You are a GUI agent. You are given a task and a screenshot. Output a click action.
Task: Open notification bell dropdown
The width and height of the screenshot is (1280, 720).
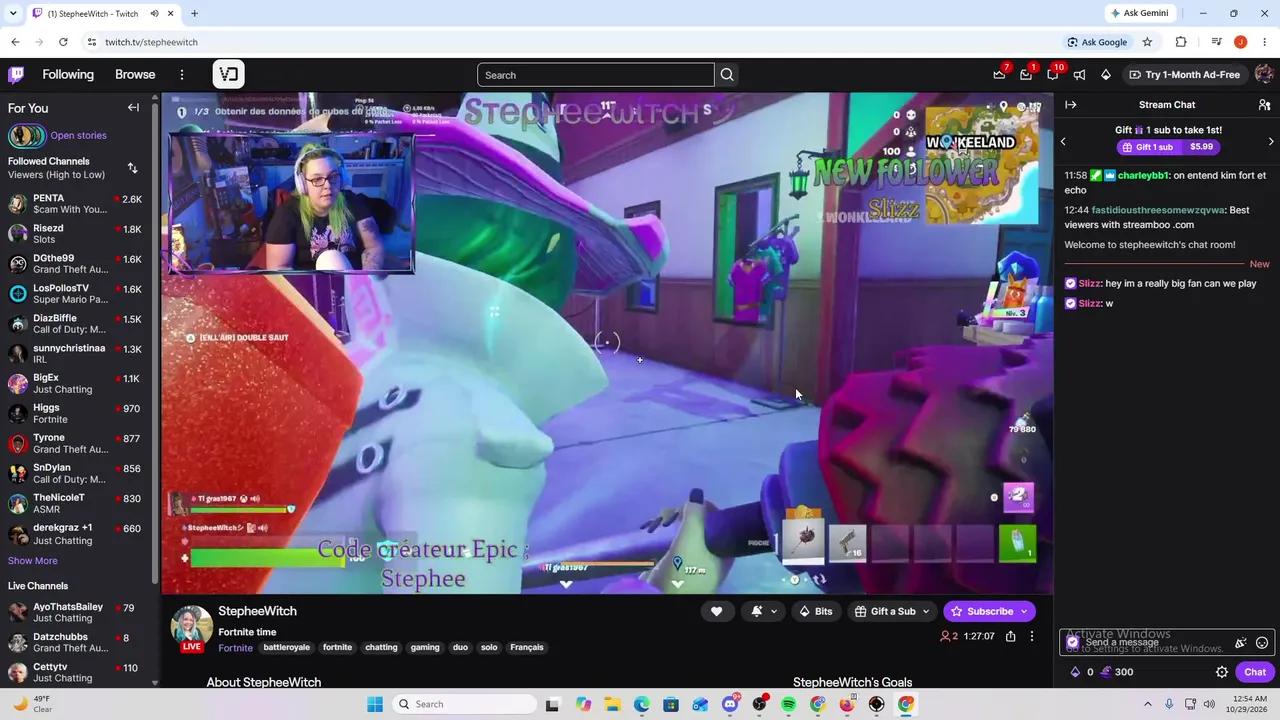coord(763,611)
